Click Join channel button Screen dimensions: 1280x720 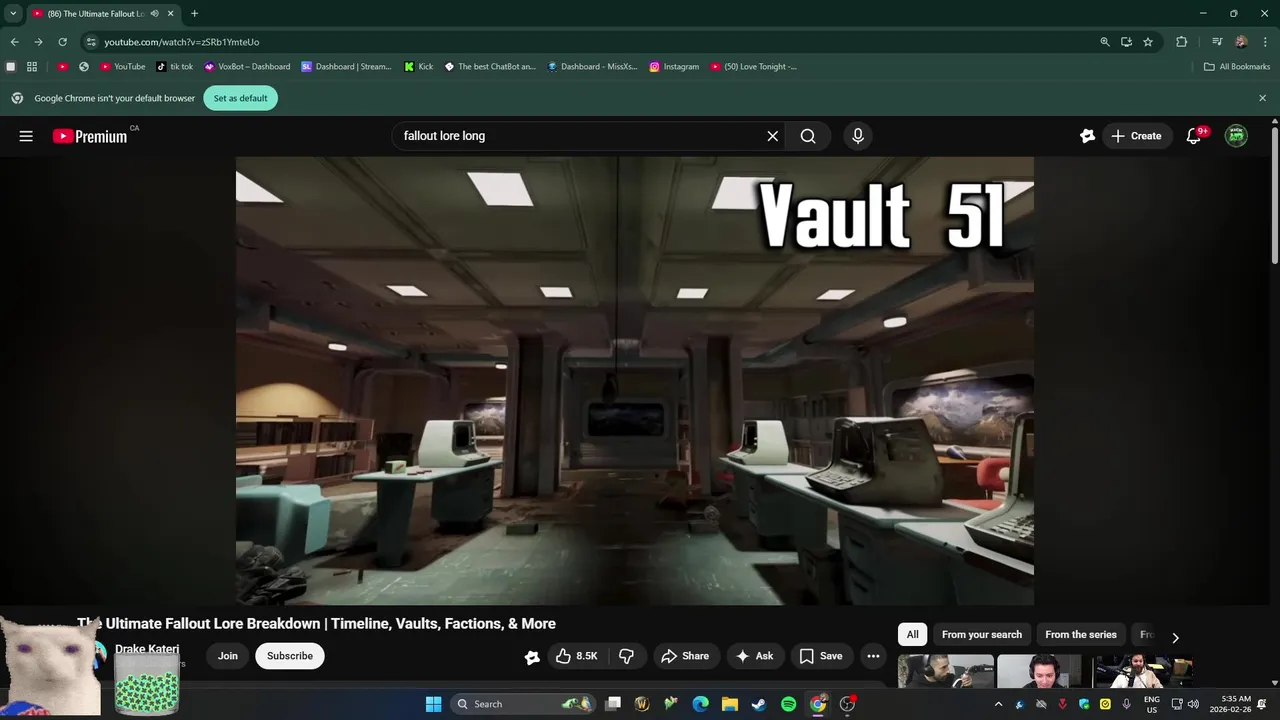(x=228, y=656)
